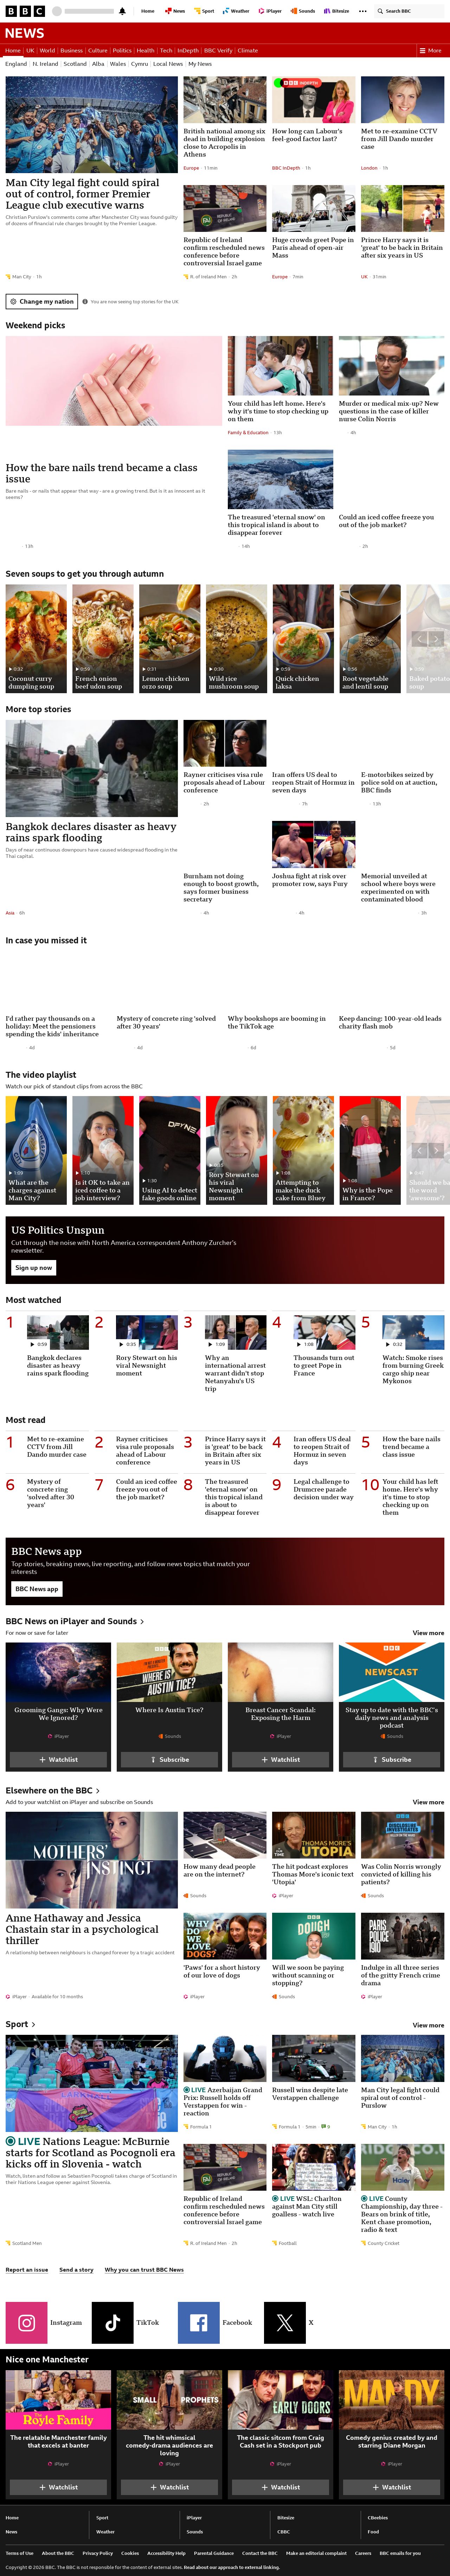
Task: Advance the soups carousel with right arrow
Action: [x=436, y=639]
